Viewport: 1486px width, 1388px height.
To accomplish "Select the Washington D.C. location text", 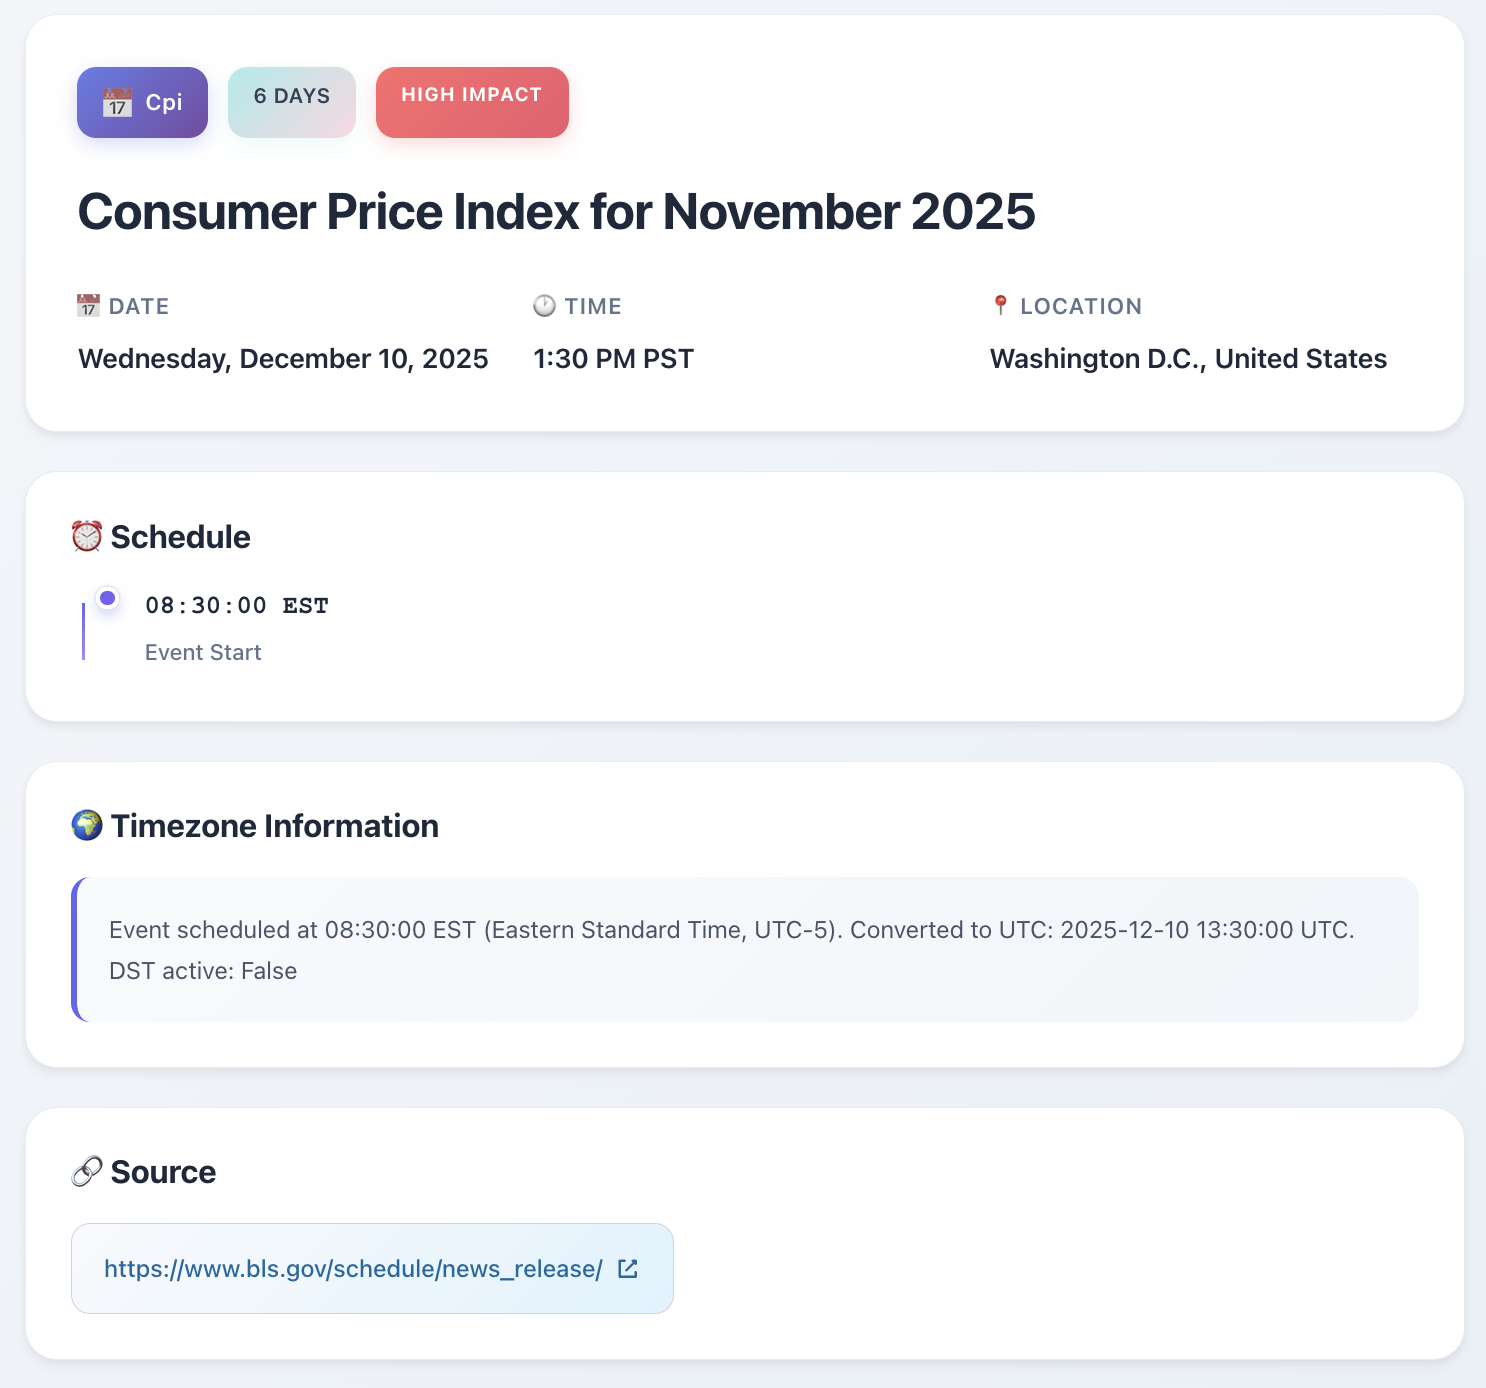I will (1188, 358).
